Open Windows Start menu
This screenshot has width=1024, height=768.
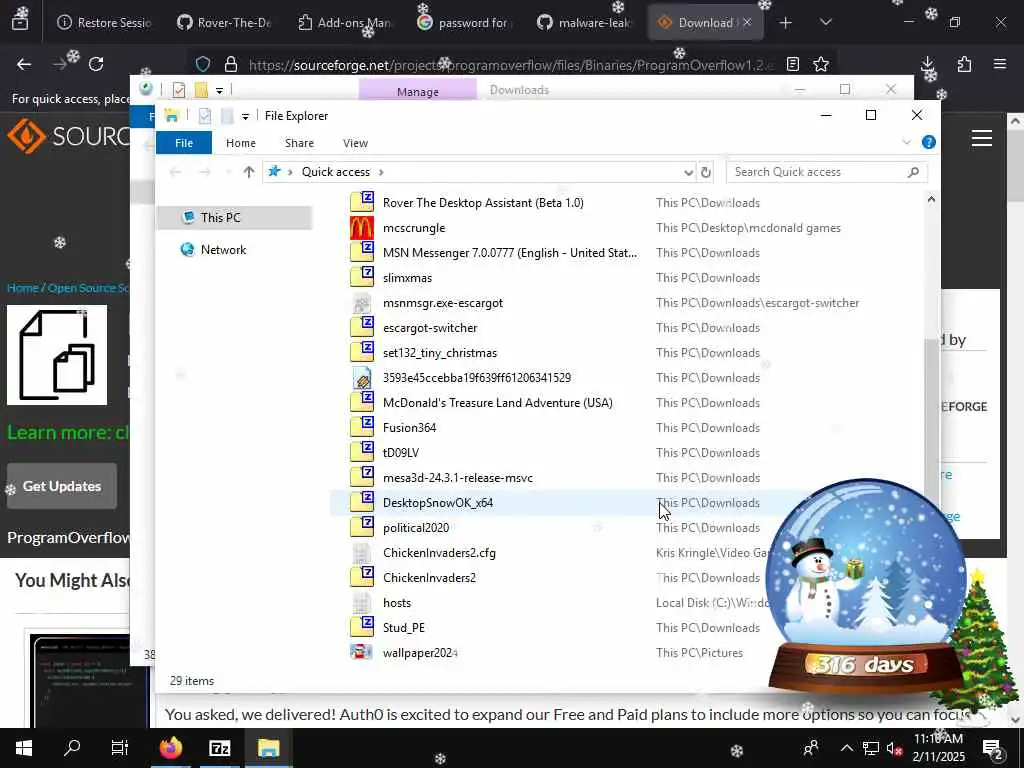point(24,748)
